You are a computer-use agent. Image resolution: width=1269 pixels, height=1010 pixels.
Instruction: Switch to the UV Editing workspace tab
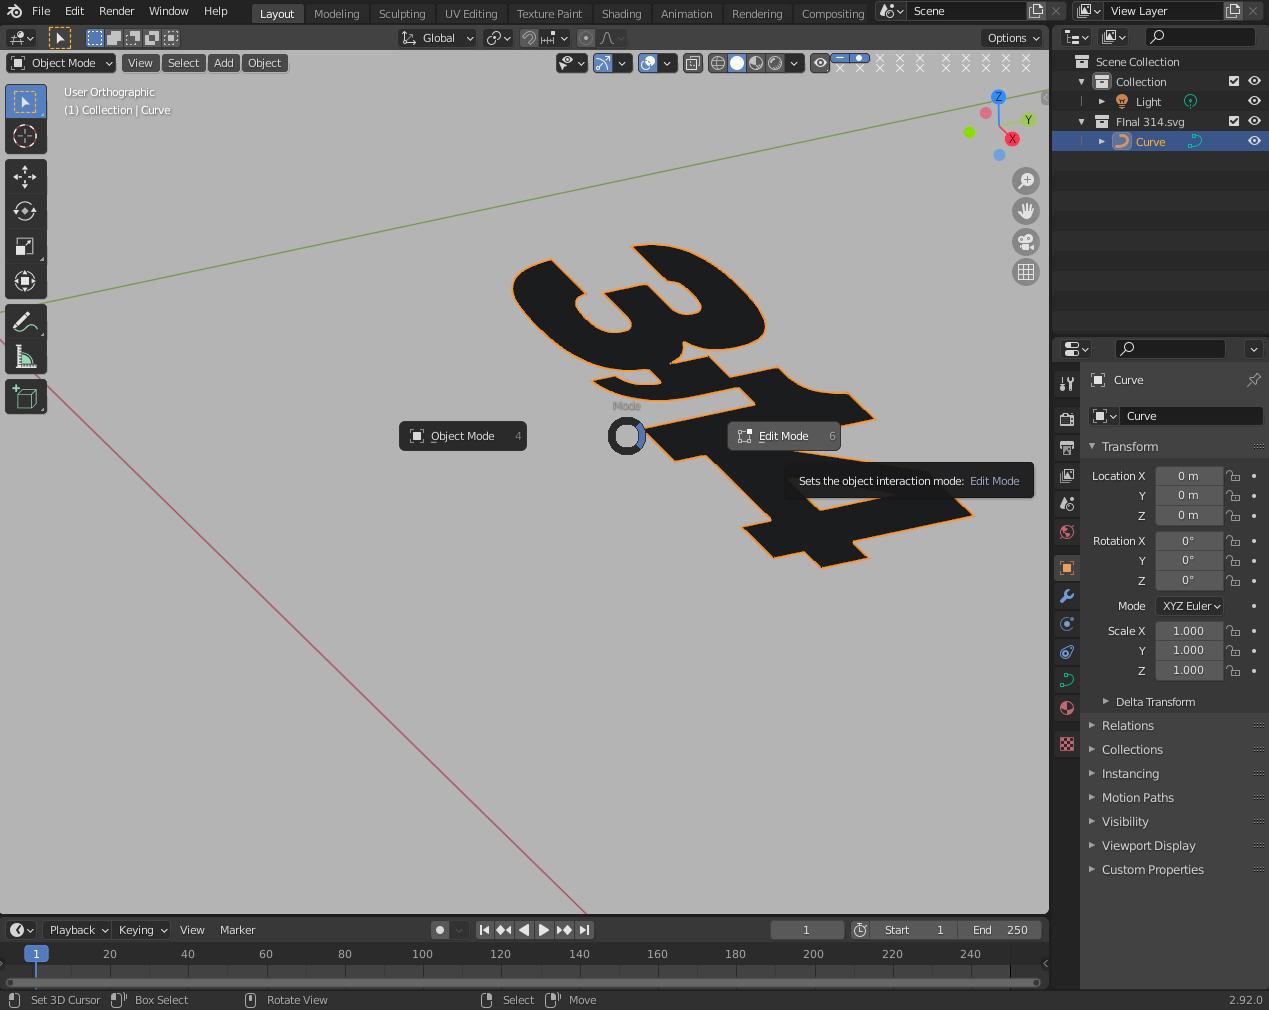coord(471,13)
